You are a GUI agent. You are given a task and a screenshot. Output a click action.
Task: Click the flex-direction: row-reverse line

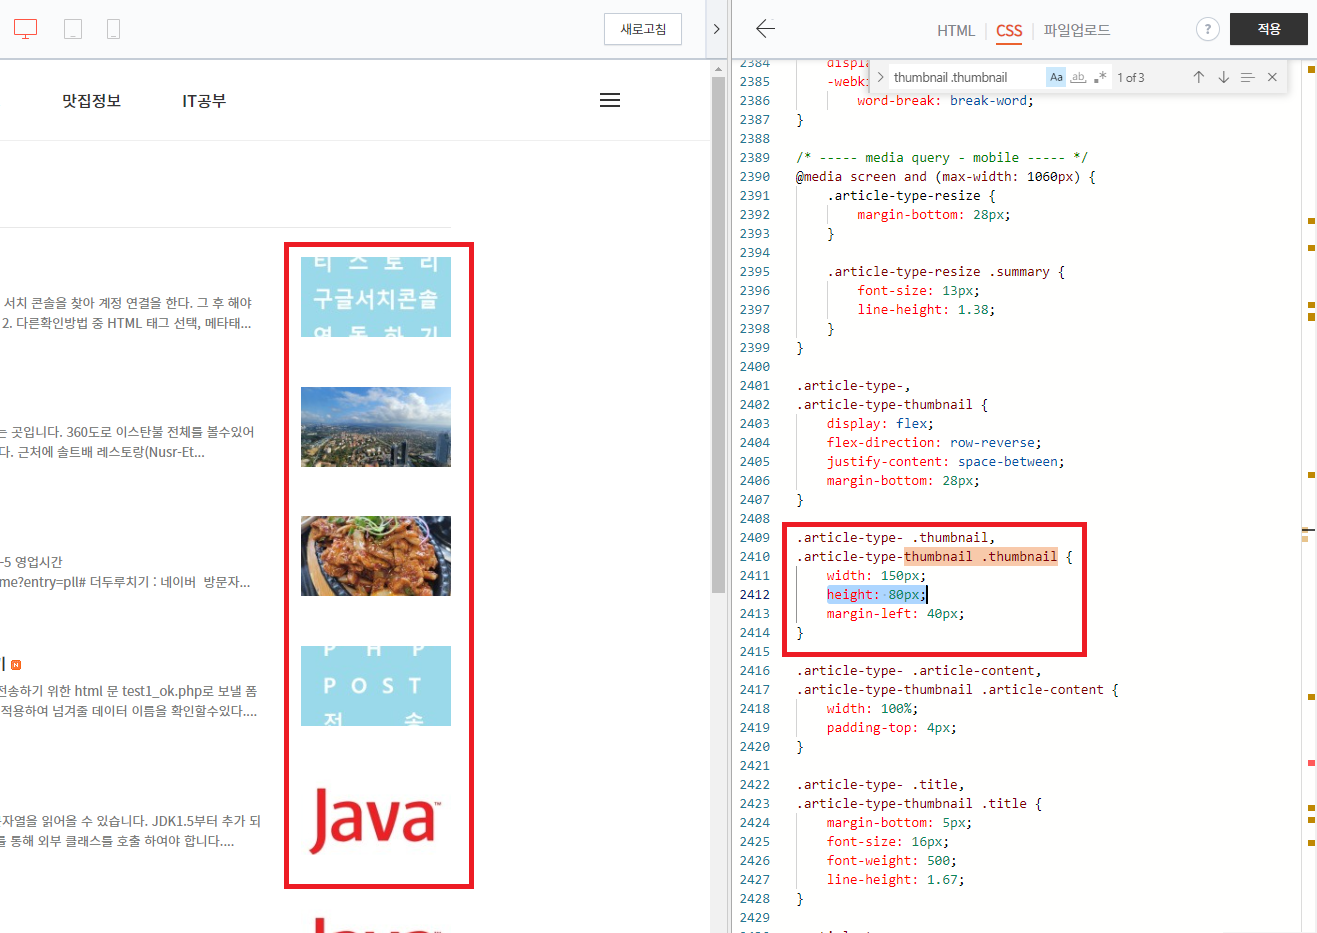pos(933,442)
